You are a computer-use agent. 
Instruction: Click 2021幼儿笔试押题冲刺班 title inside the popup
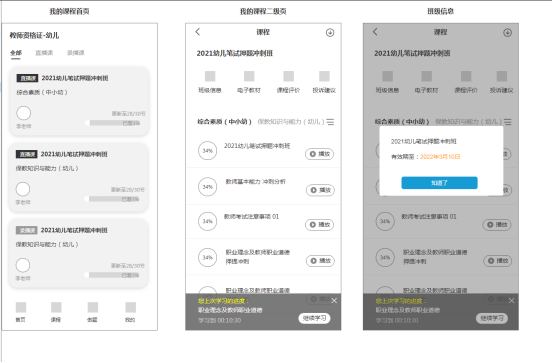pos(424,141)
